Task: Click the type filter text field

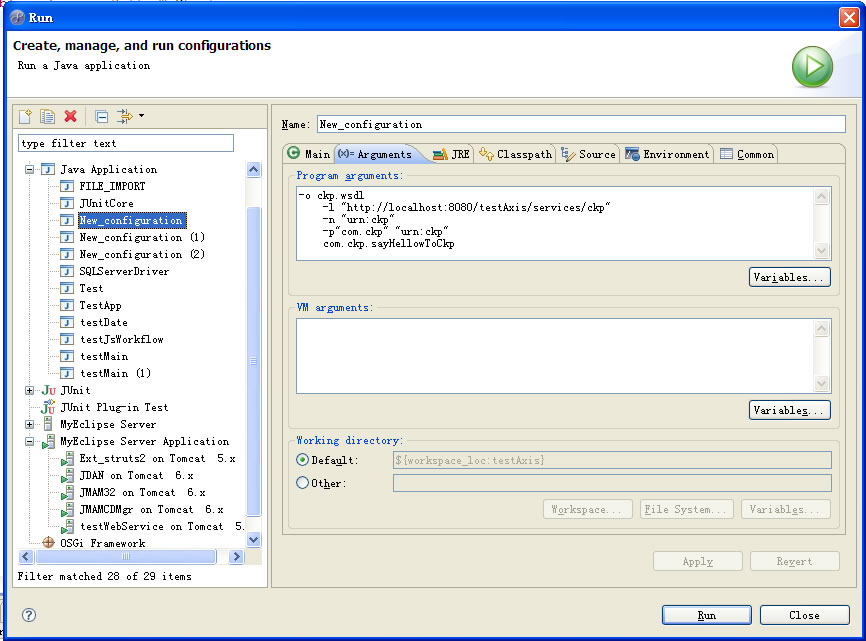Action: pyautogui.click(x=126, y=144)
